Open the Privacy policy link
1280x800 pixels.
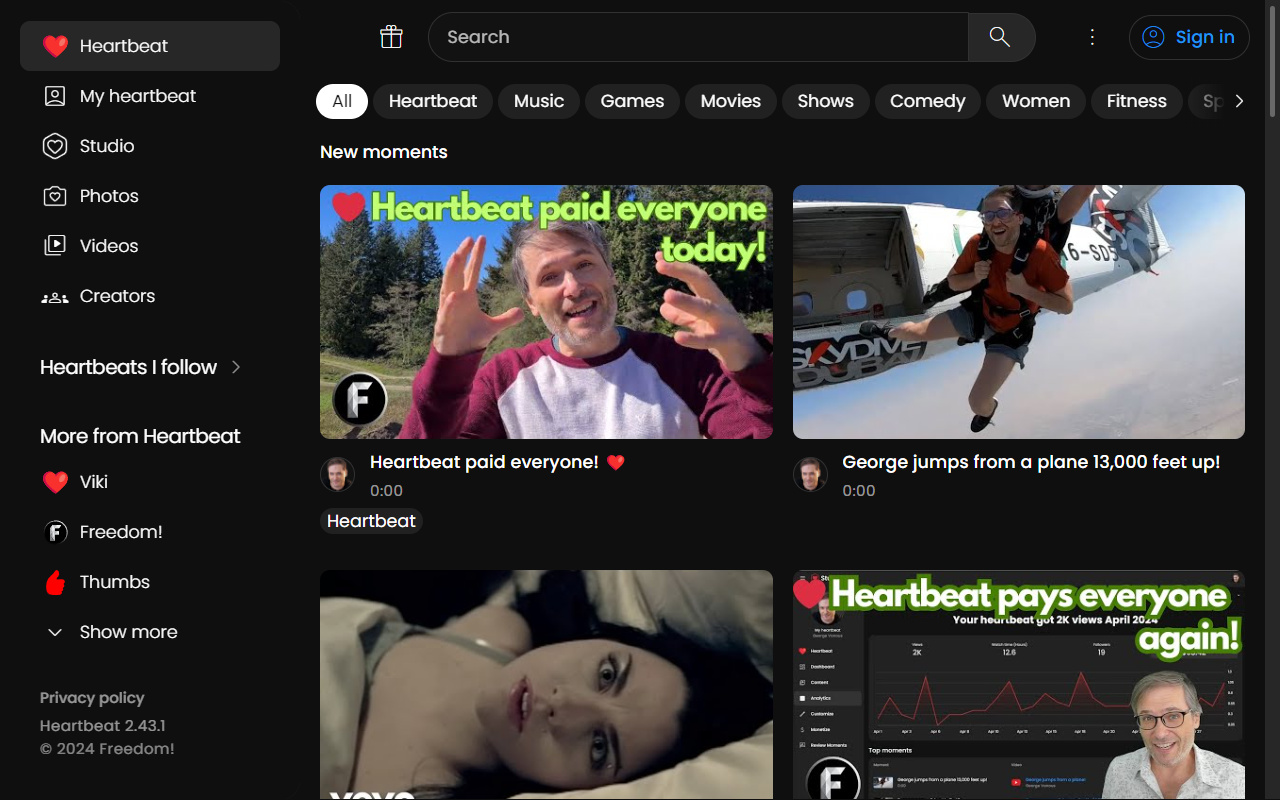(x=92, y=698)
